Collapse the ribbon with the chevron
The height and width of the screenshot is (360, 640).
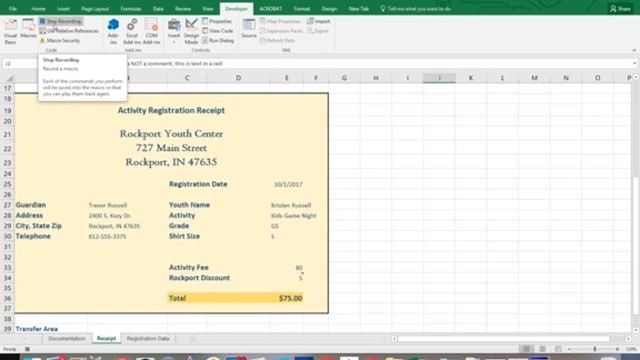coord(634,50)
